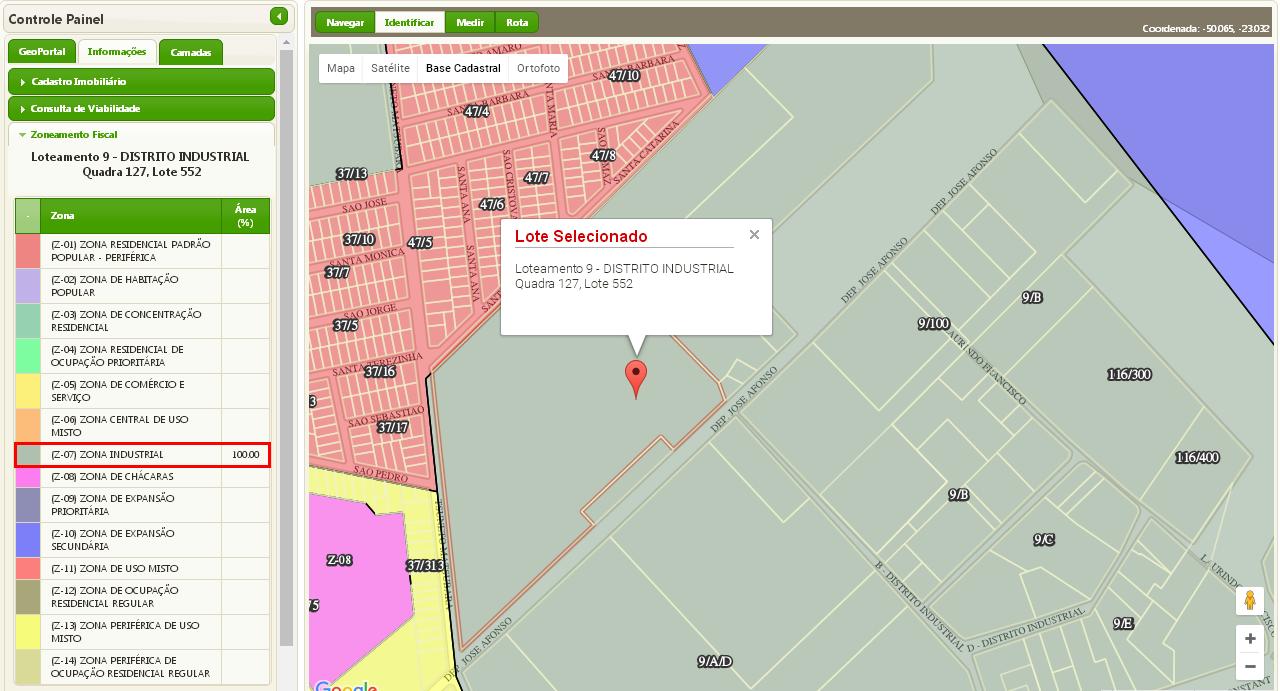This screenshot has width=1280, height=691.
Task: Expand the Cadastro Imobiliário section
Action: click(141, 81)
